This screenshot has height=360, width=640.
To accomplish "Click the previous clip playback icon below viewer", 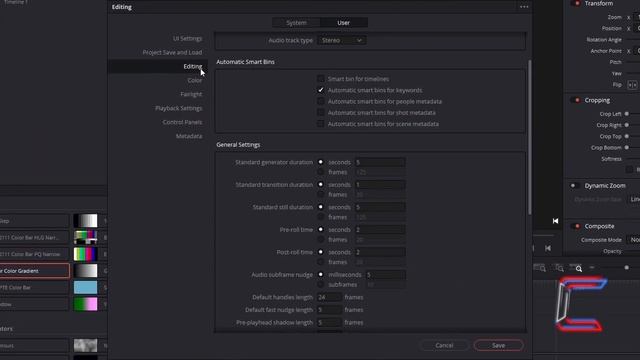I will tap(548, 248).
